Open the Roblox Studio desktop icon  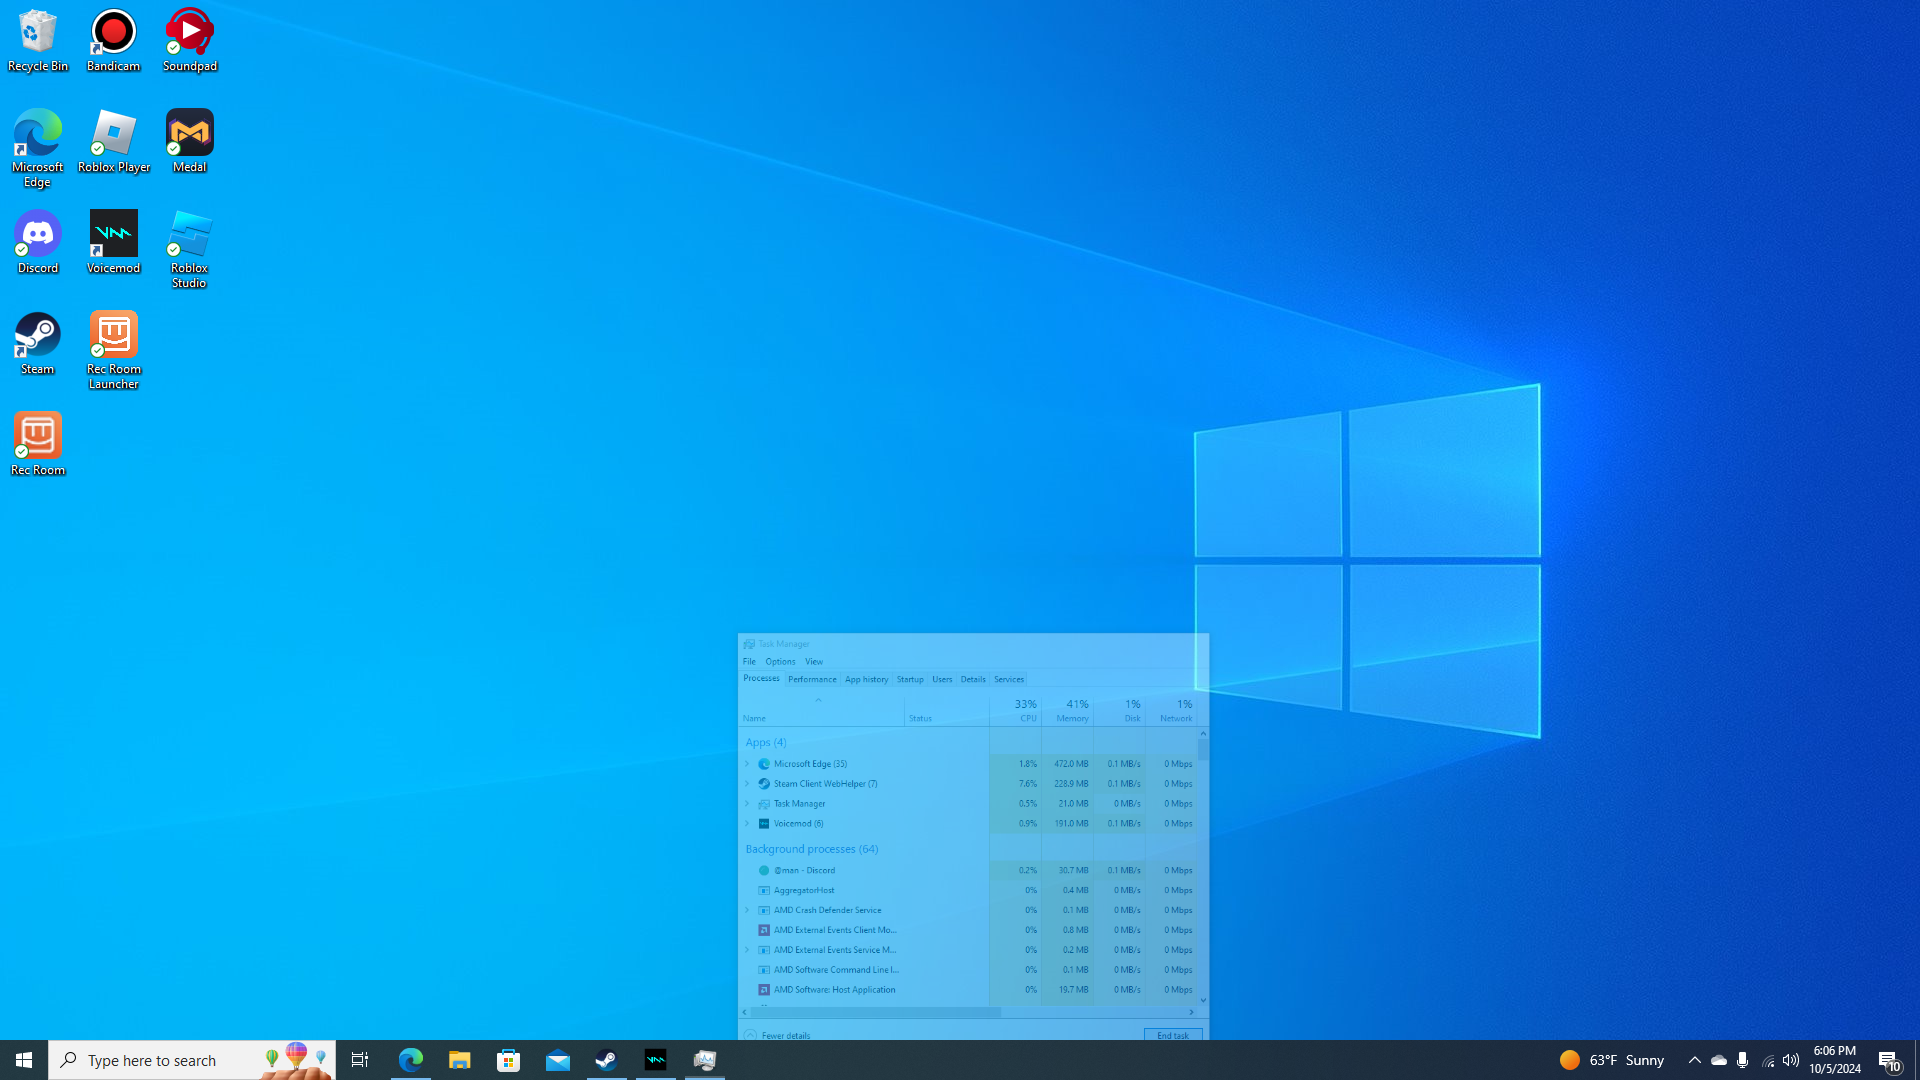189,248
